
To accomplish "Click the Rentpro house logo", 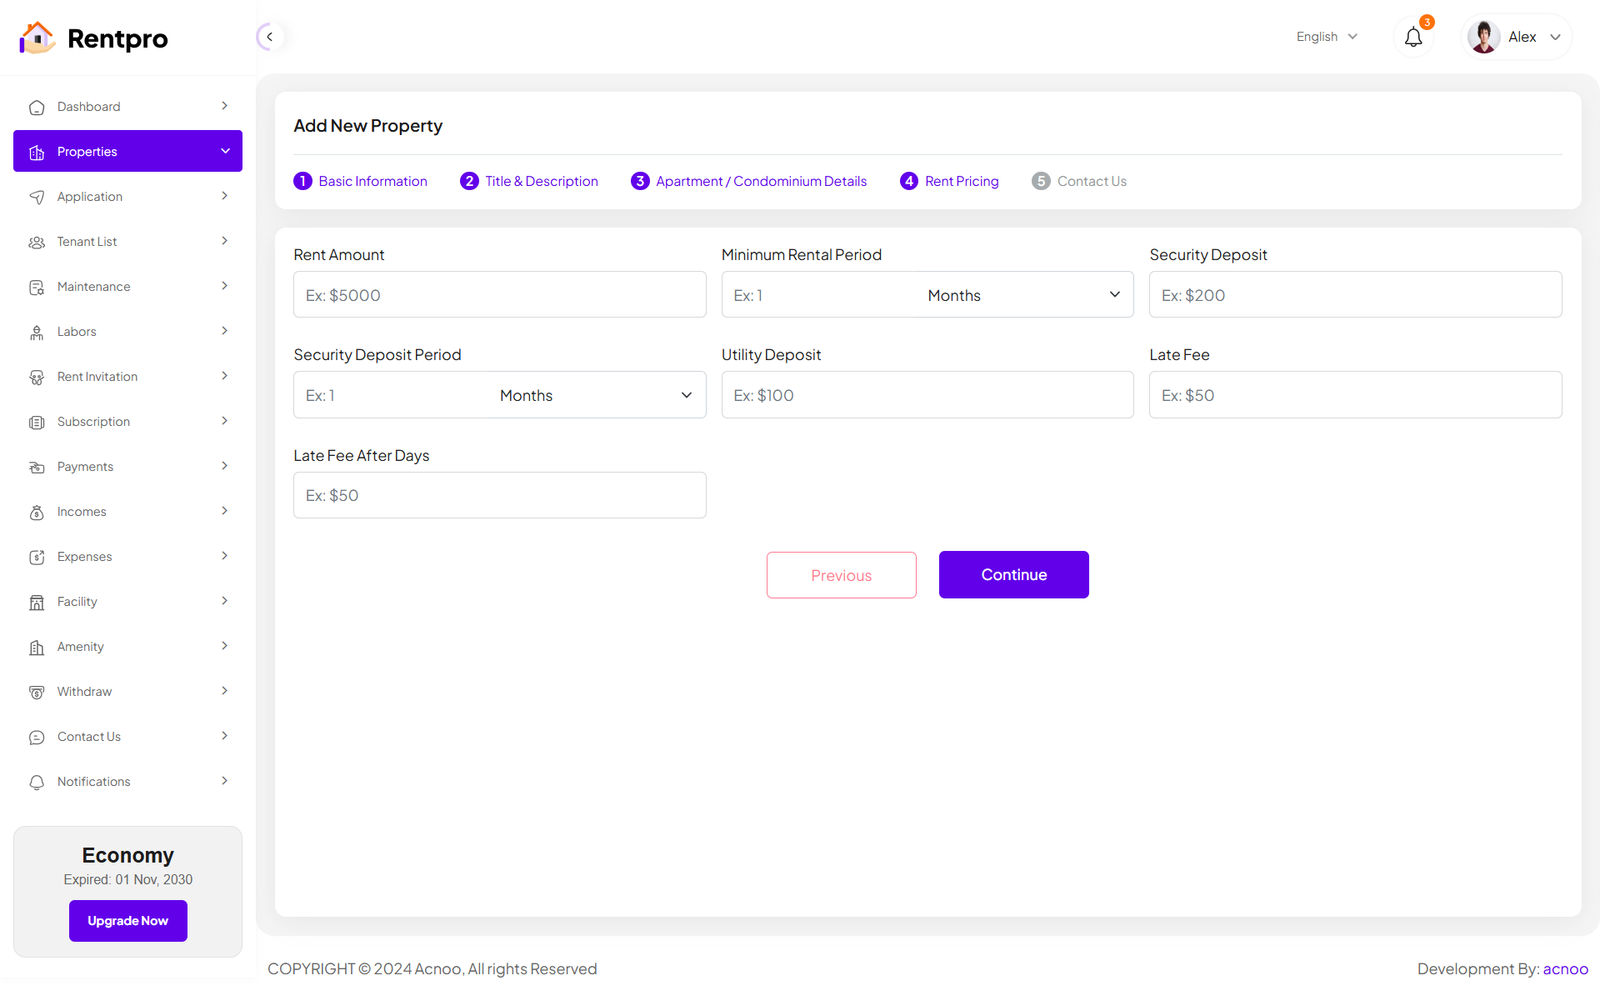I will coord(37,38).
